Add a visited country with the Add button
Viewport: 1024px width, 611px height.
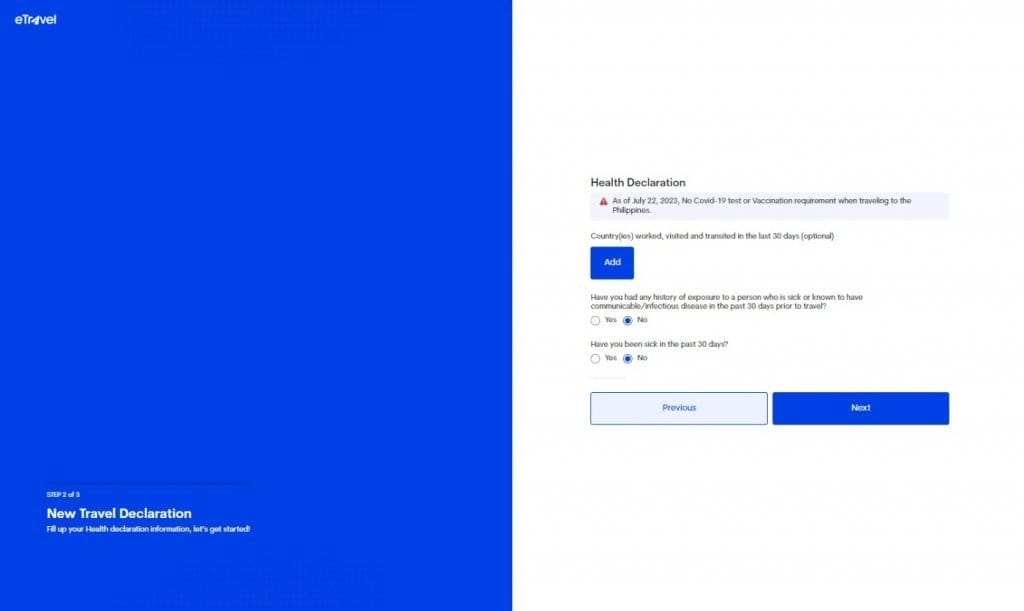point(612,262)
